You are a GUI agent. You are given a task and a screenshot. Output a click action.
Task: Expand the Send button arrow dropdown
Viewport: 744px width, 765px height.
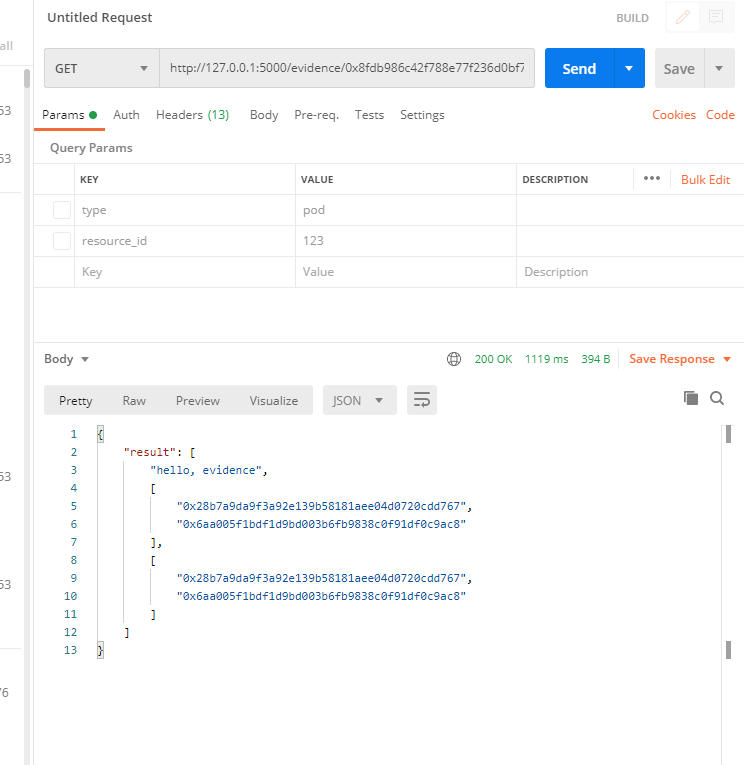[x=629, y=68]
